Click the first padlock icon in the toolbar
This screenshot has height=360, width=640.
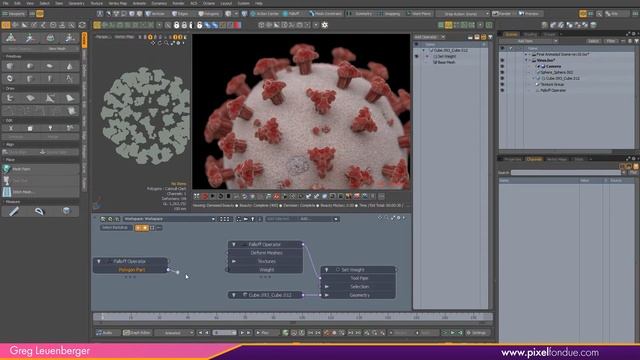point(176,25)
